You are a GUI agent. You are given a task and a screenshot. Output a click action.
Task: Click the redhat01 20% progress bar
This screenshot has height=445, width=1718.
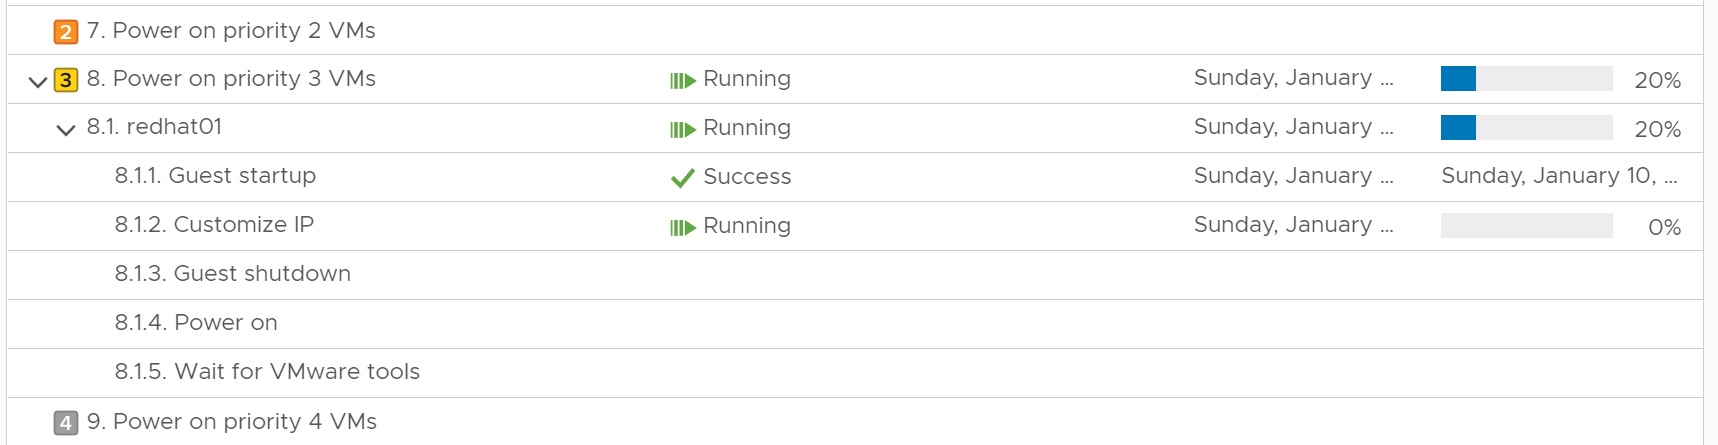[x=1526, y=128]
